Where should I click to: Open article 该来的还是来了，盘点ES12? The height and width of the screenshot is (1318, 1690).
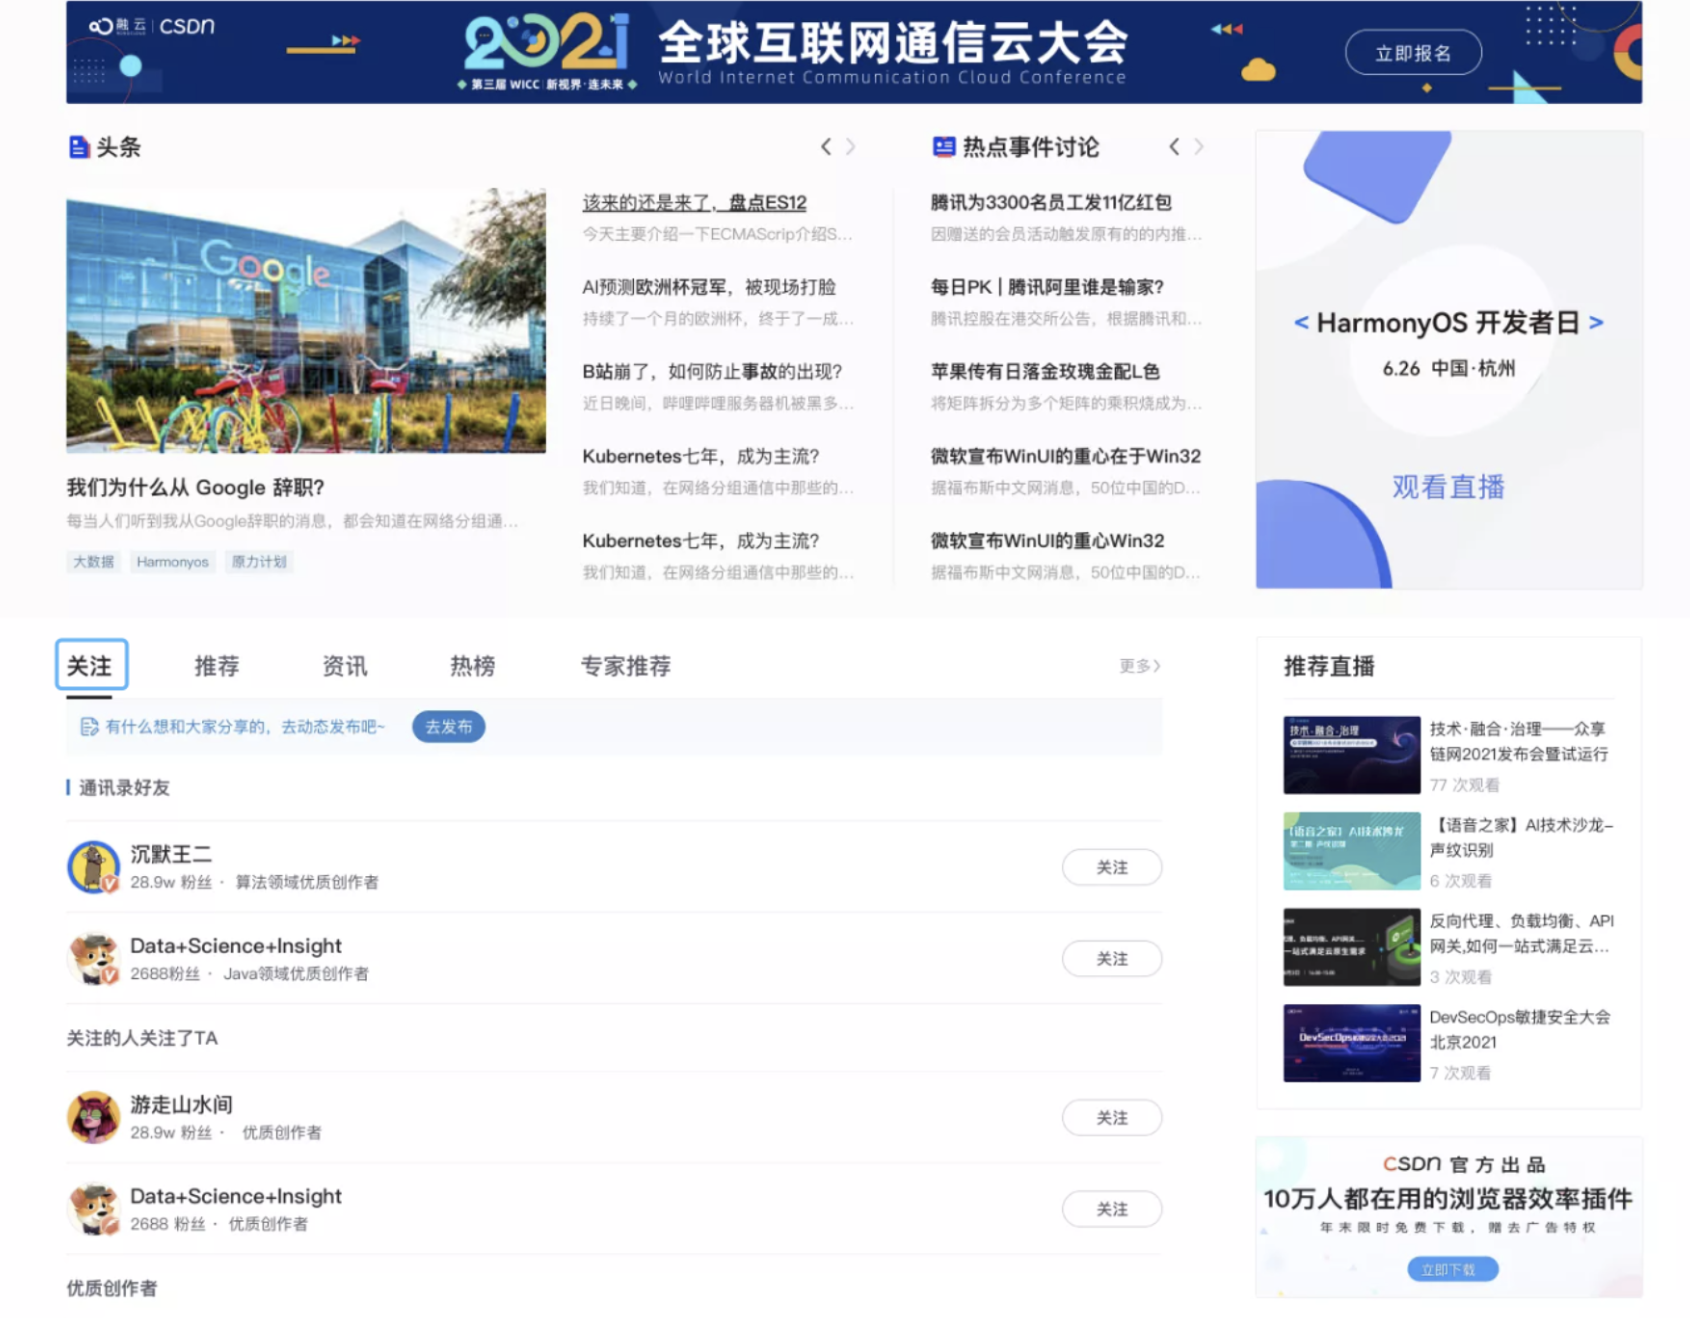coord(694,203)
